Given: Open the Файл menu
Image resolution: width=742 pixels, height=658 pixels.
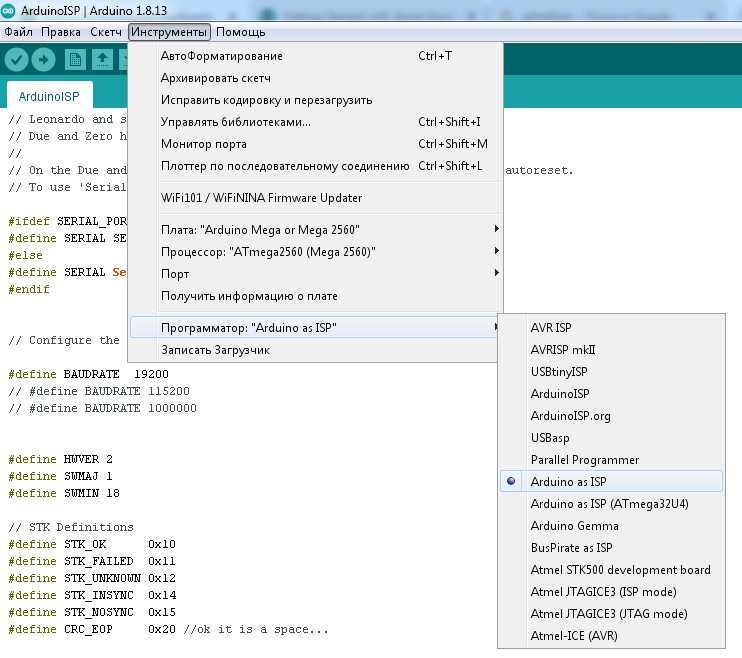Looking at the screenshot, I should point(18,32).
